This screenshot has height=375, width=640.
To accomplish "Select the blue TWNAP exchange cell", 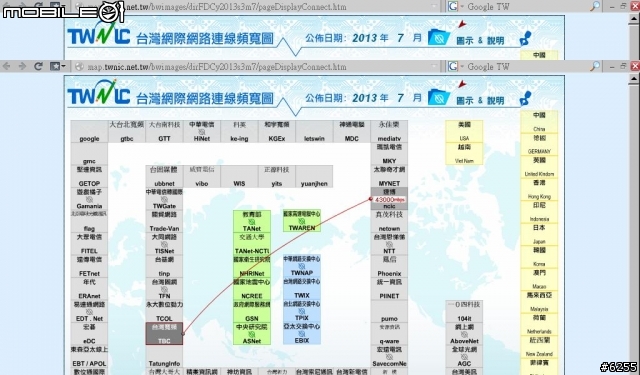I will point(302,266).
